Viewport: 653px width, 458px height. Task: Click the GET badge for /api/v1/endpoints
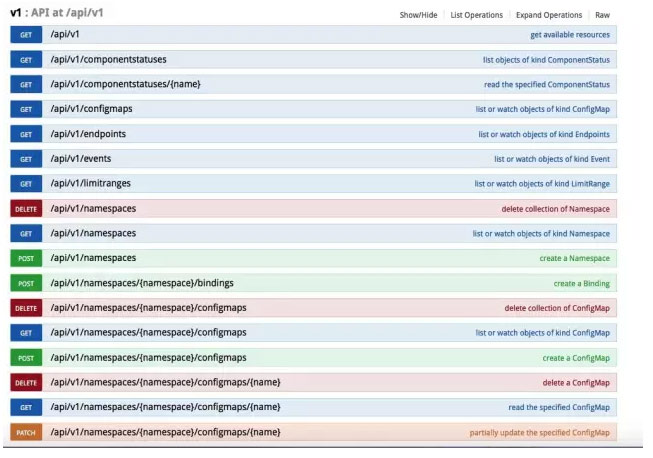click(x=26, y=134)
